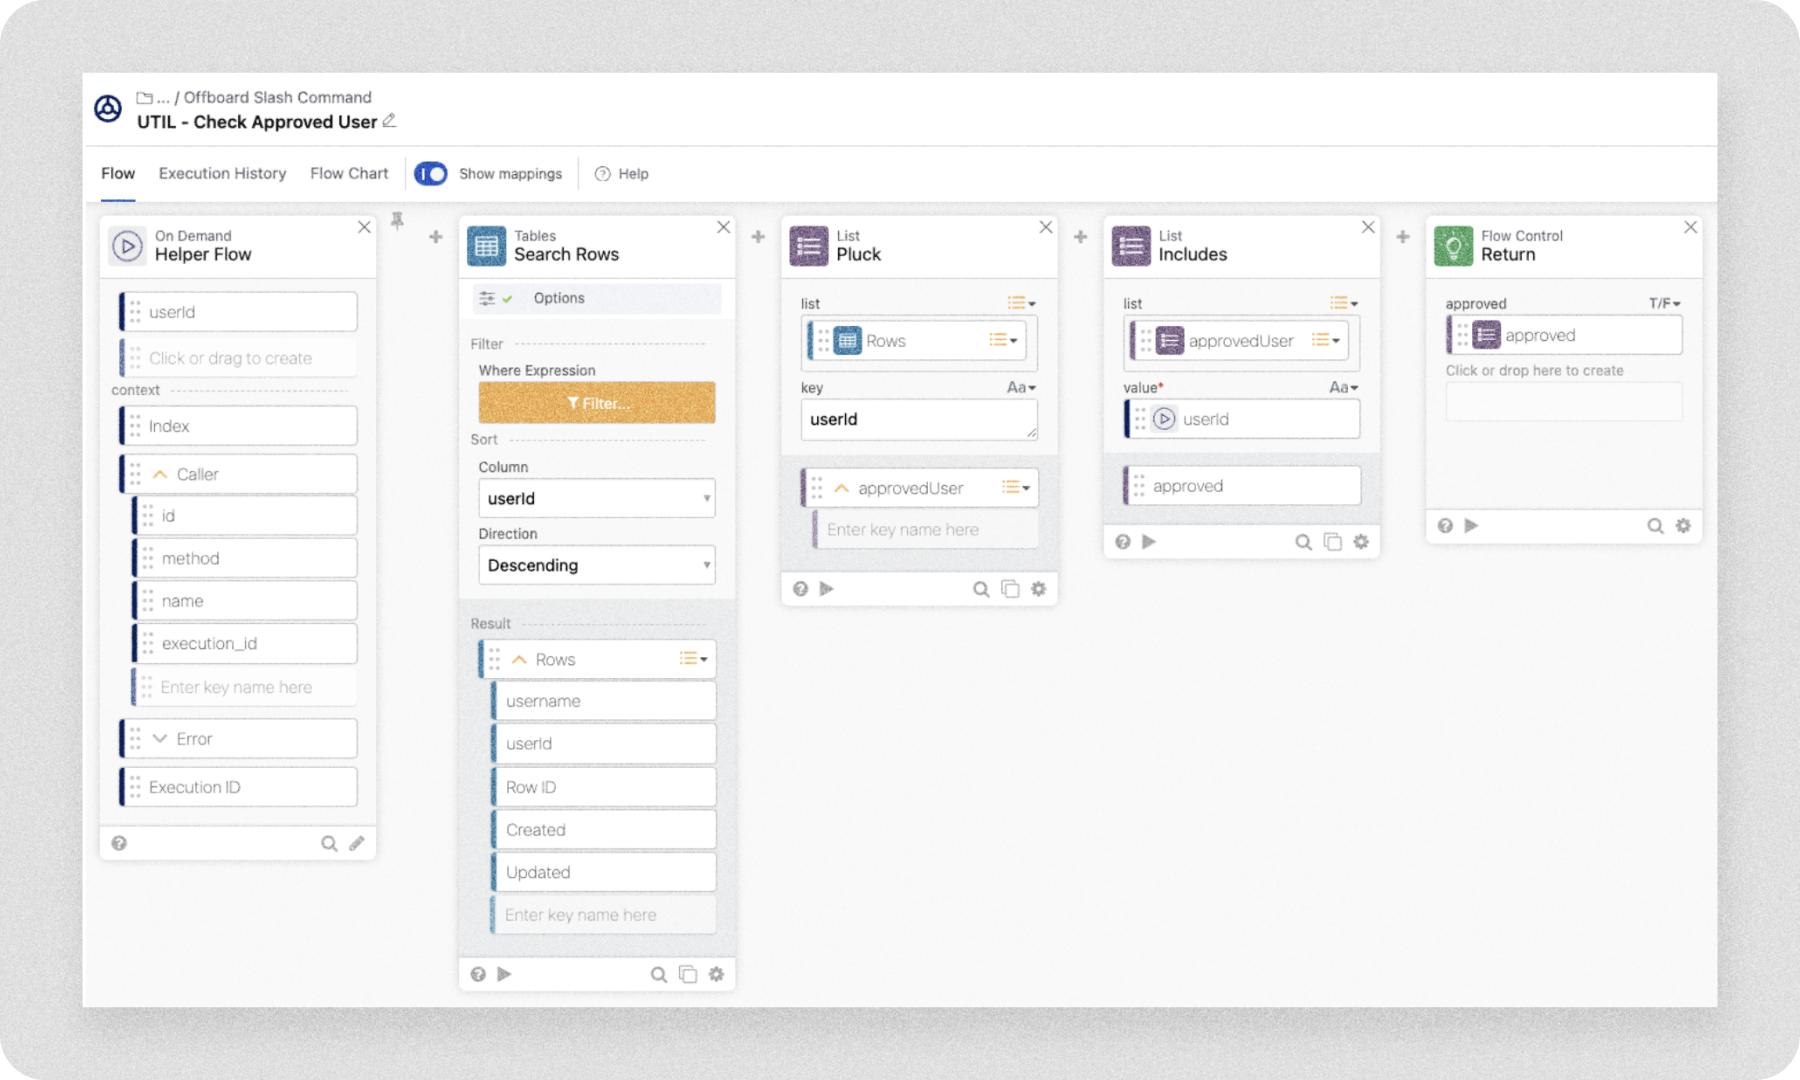
Task: Edit flow name with pencil icon
Action: (x=389, y=121)
